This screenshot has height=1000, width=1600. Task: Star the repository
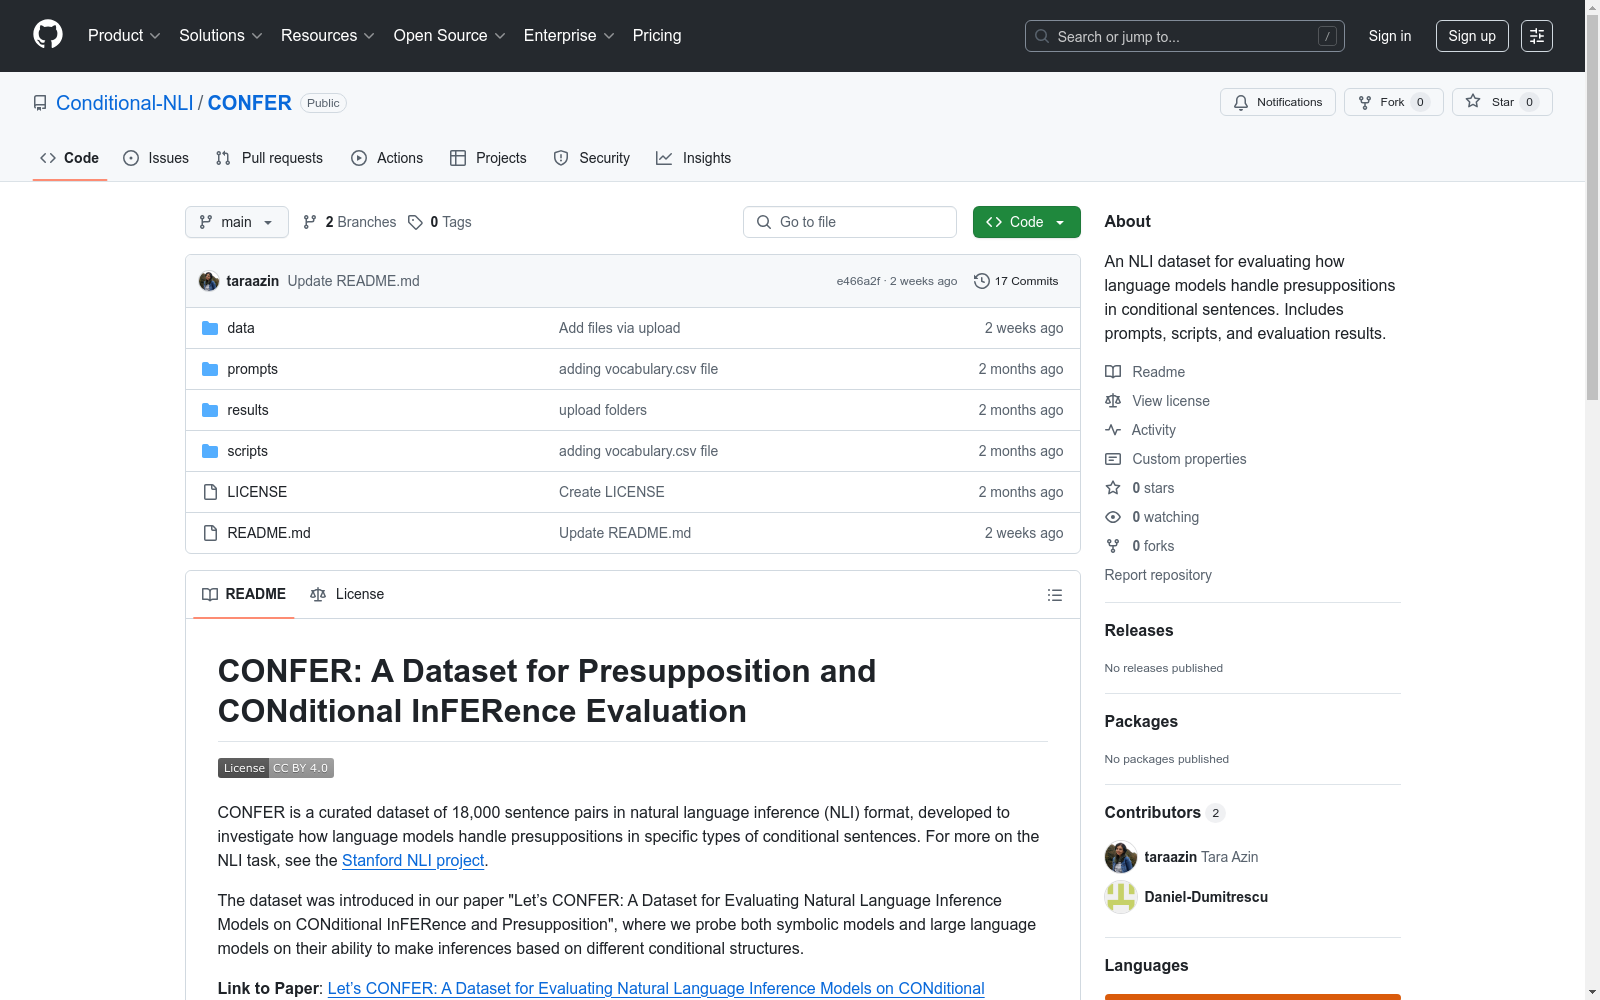[x=1502, y=102]
